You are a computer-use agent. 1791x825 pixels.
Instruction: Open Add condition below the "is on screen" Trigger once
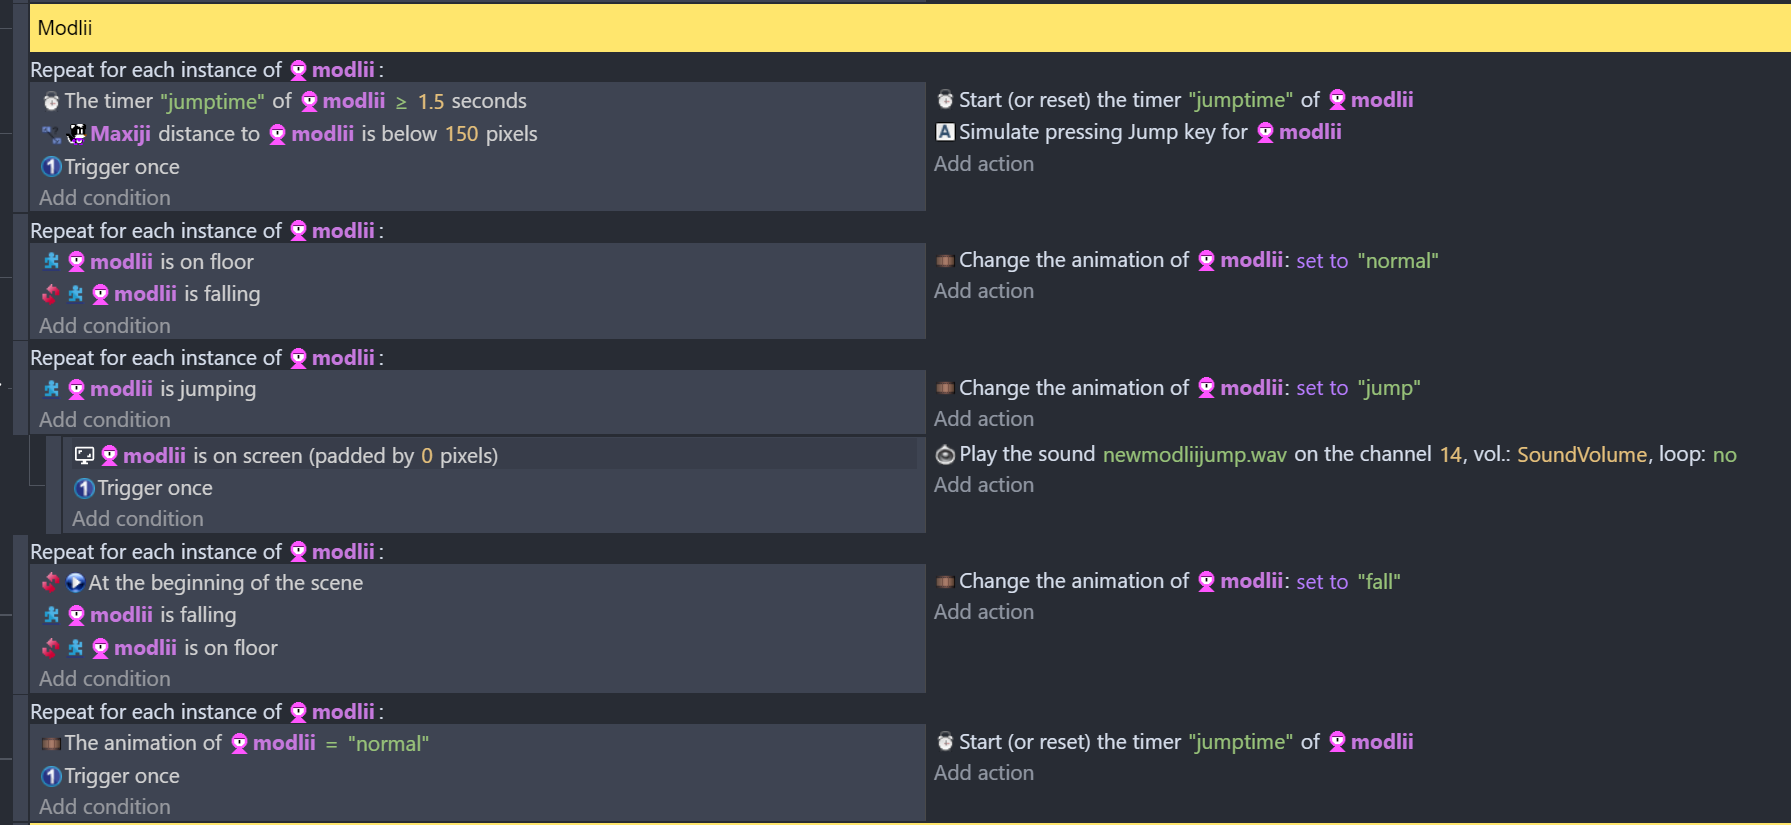tap(138, 519)
